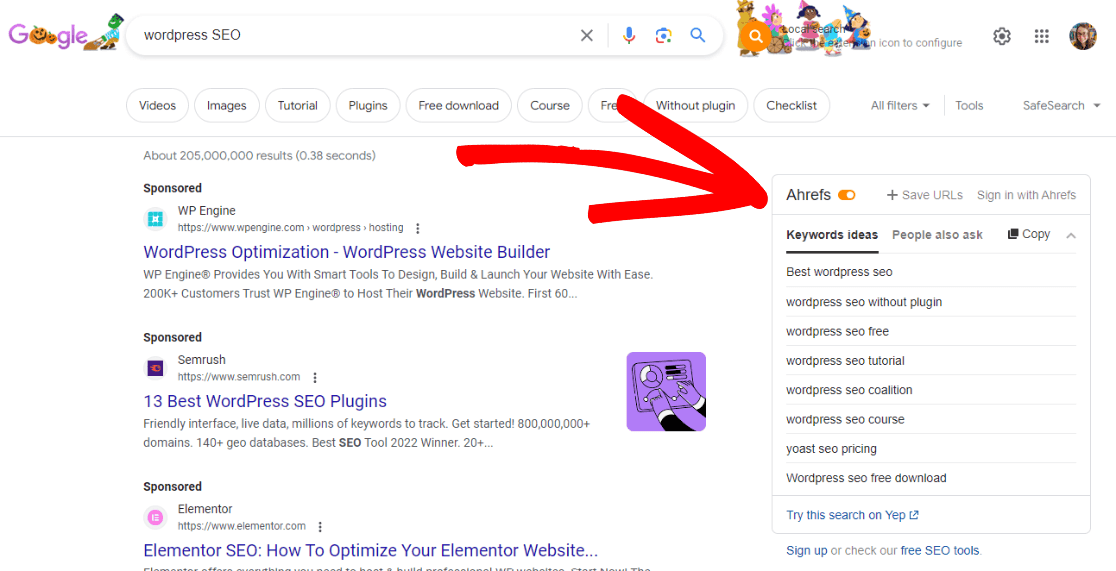The height and width of the screenshot is (571, 1116).
Task: Switch to People also ask tab
Action: (x=937, y=235)
